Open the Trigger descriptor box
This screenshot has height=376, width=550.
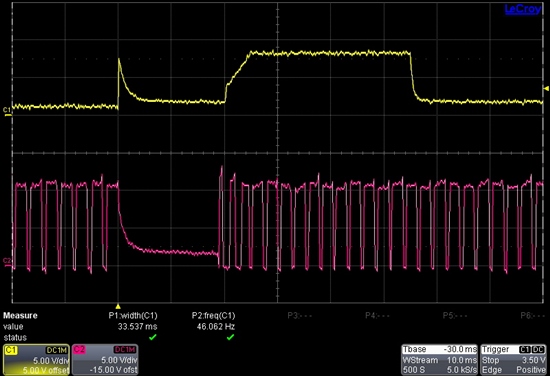coord(514,360)
